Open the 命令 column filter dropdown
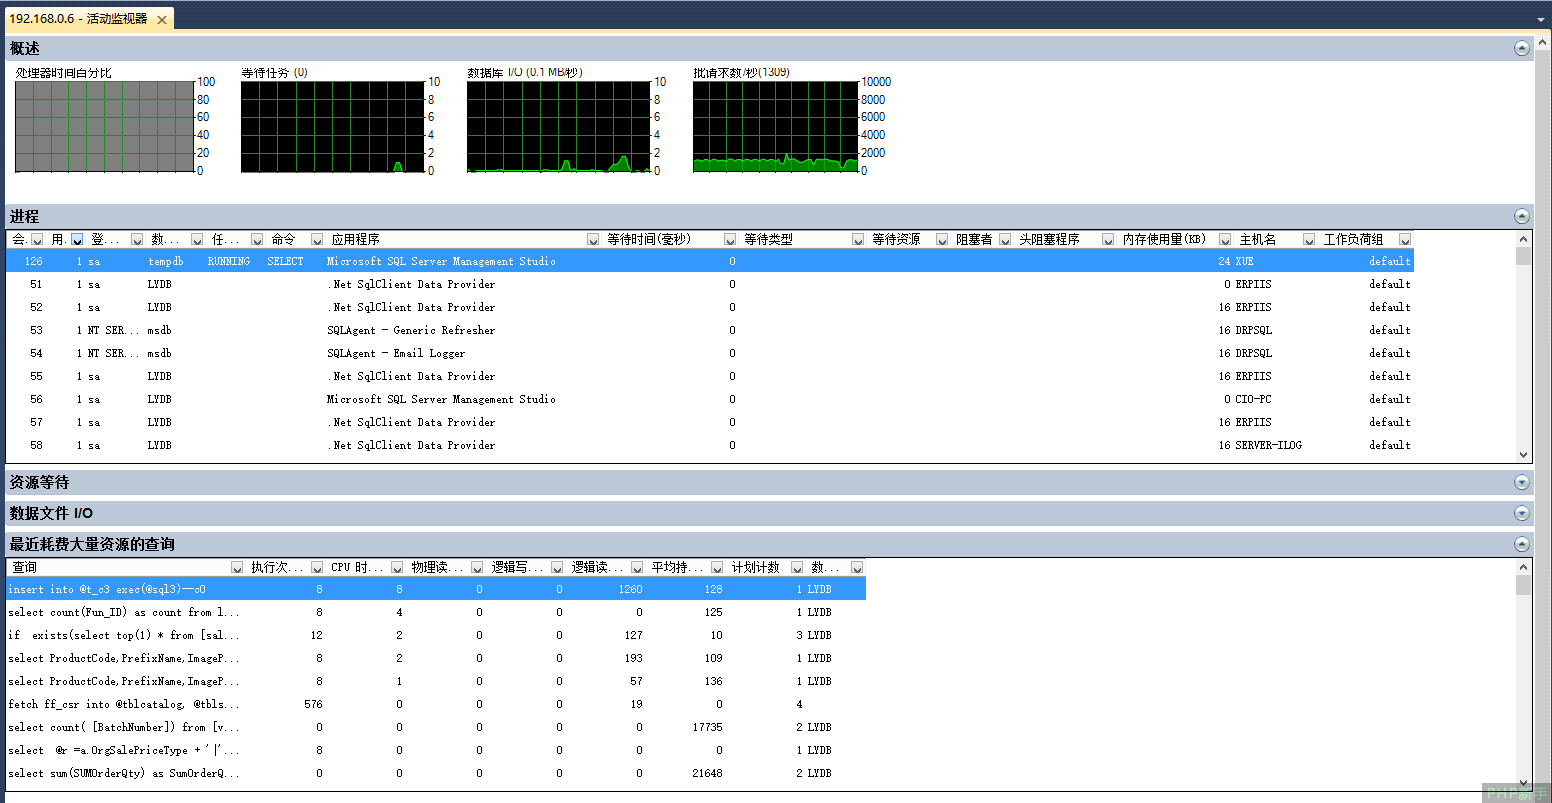 tap(317, 240)
